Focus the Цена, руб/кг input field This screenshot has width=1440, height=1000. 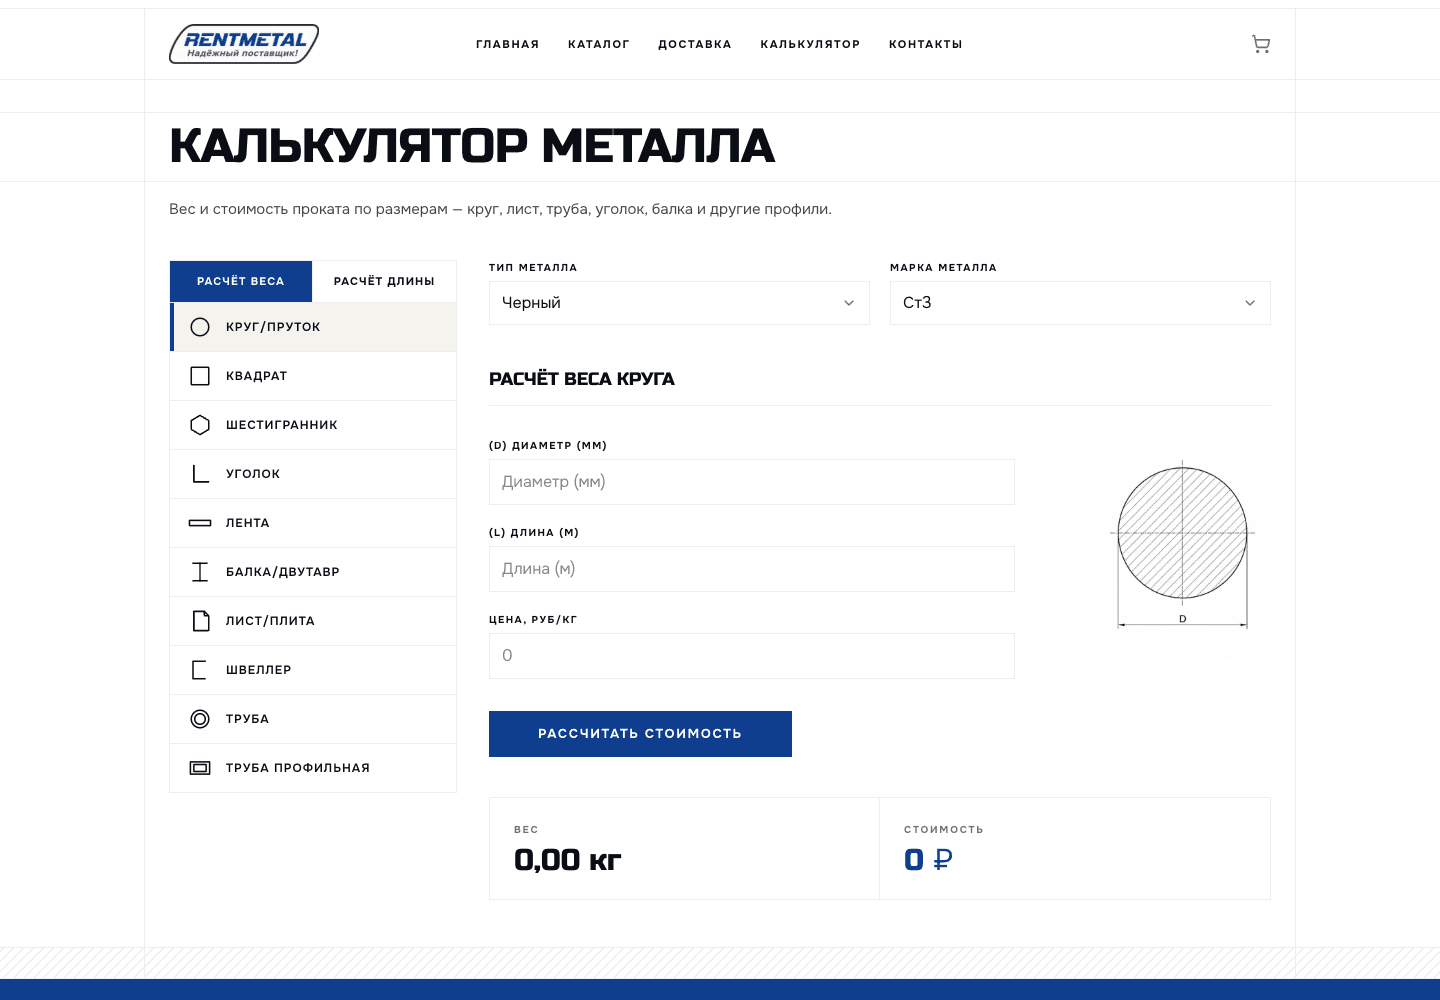click(752, 656)
